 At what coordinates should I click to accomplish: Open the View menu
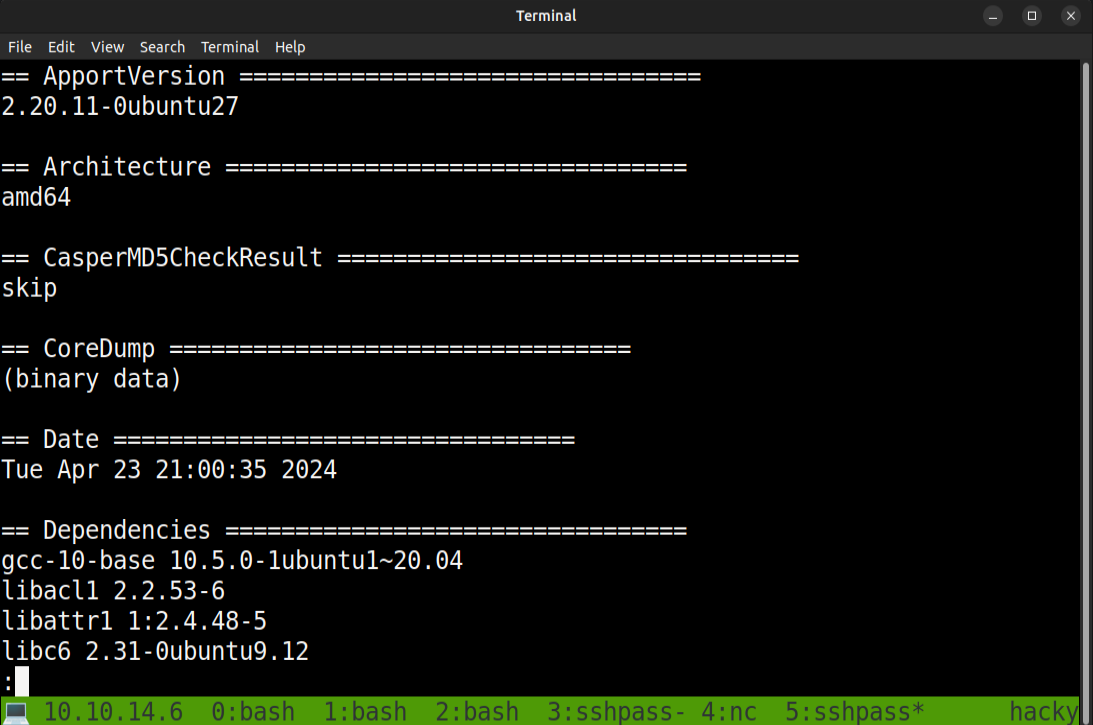107,47
